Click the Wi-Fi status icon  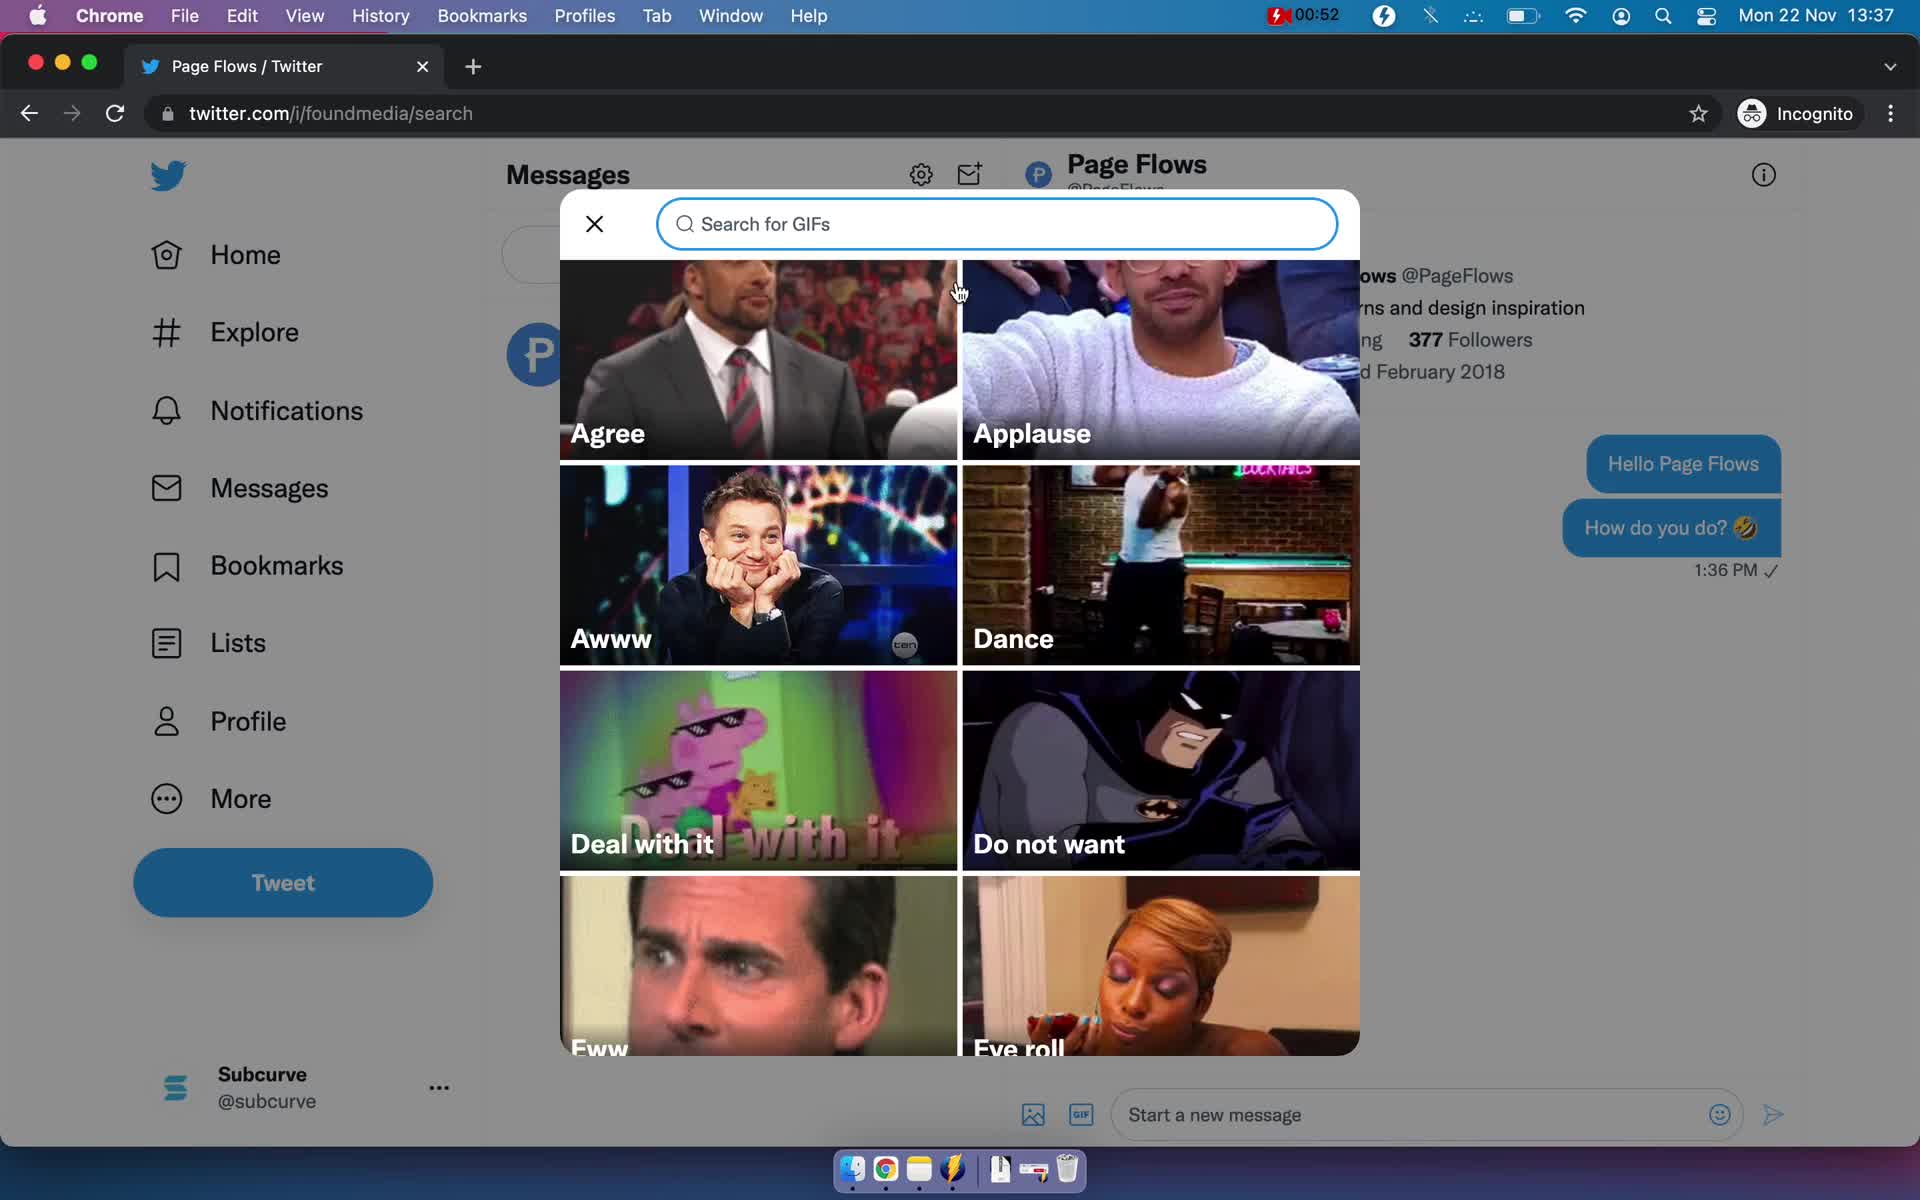[1575, 16]
